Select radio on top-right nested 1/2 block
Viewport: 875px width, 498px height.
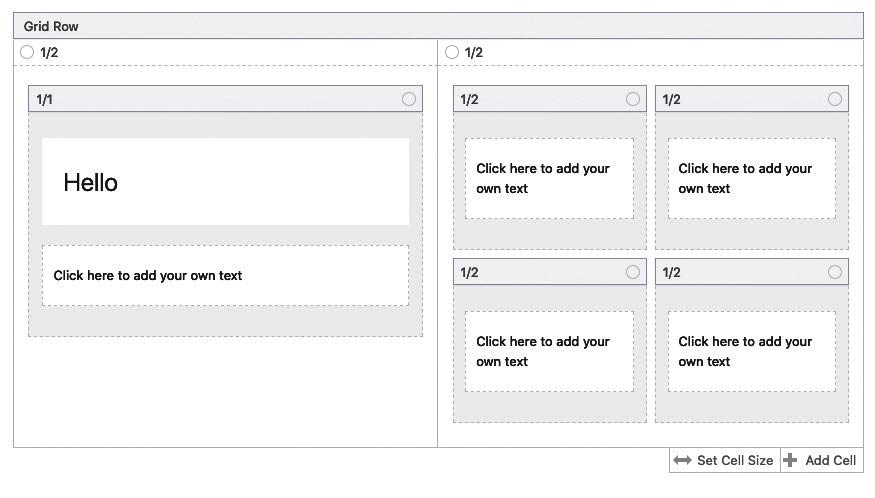coord(835,99)
